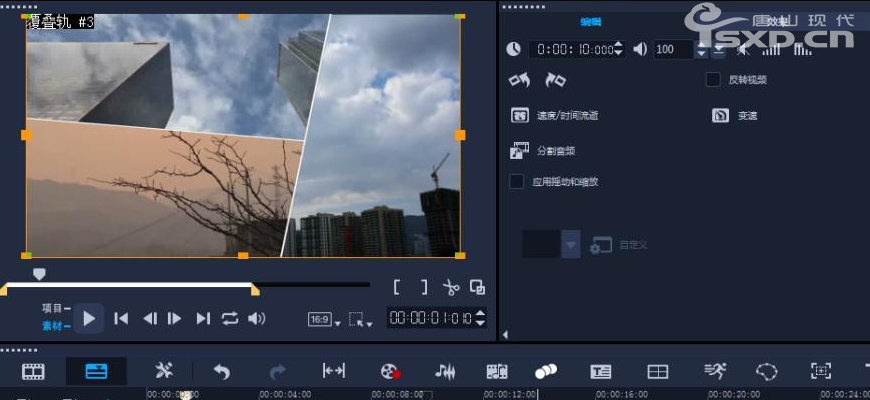Toggle the Repeat loop playback button
The width and height of the screenshot is (870, 400).
click(230, 318)
